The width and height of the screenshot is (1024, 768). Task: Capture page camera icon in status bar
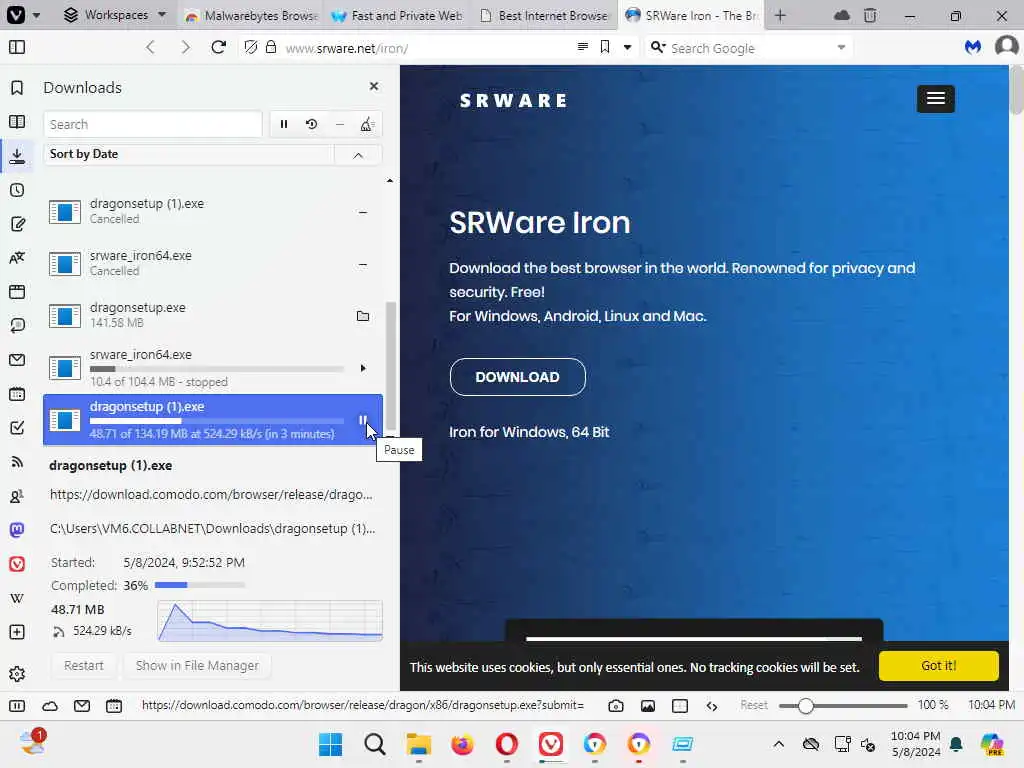(615, 705)
